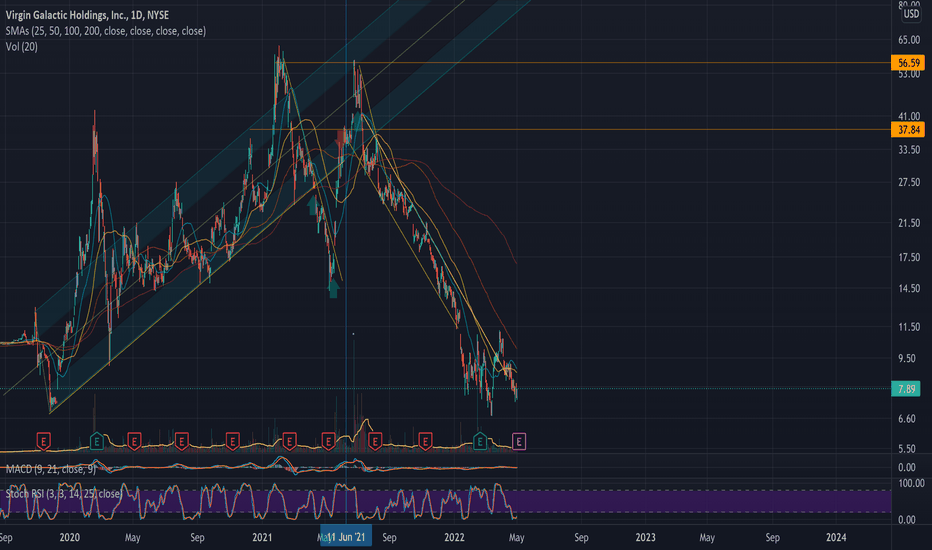Image resolution: width=932 pixels, height=550 pixels.
Task: Click the 2020 label on time axis
Action: point(70,538)
